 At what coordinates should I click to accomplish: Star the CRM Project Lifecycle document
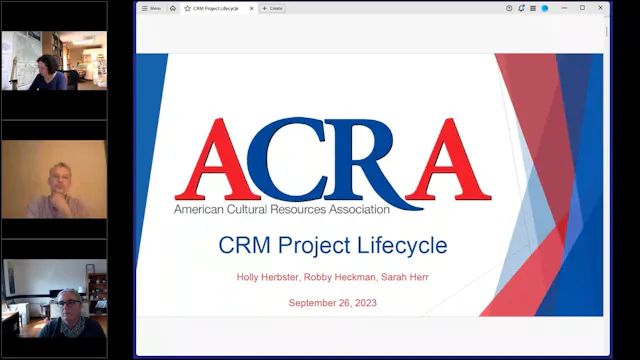187,8
